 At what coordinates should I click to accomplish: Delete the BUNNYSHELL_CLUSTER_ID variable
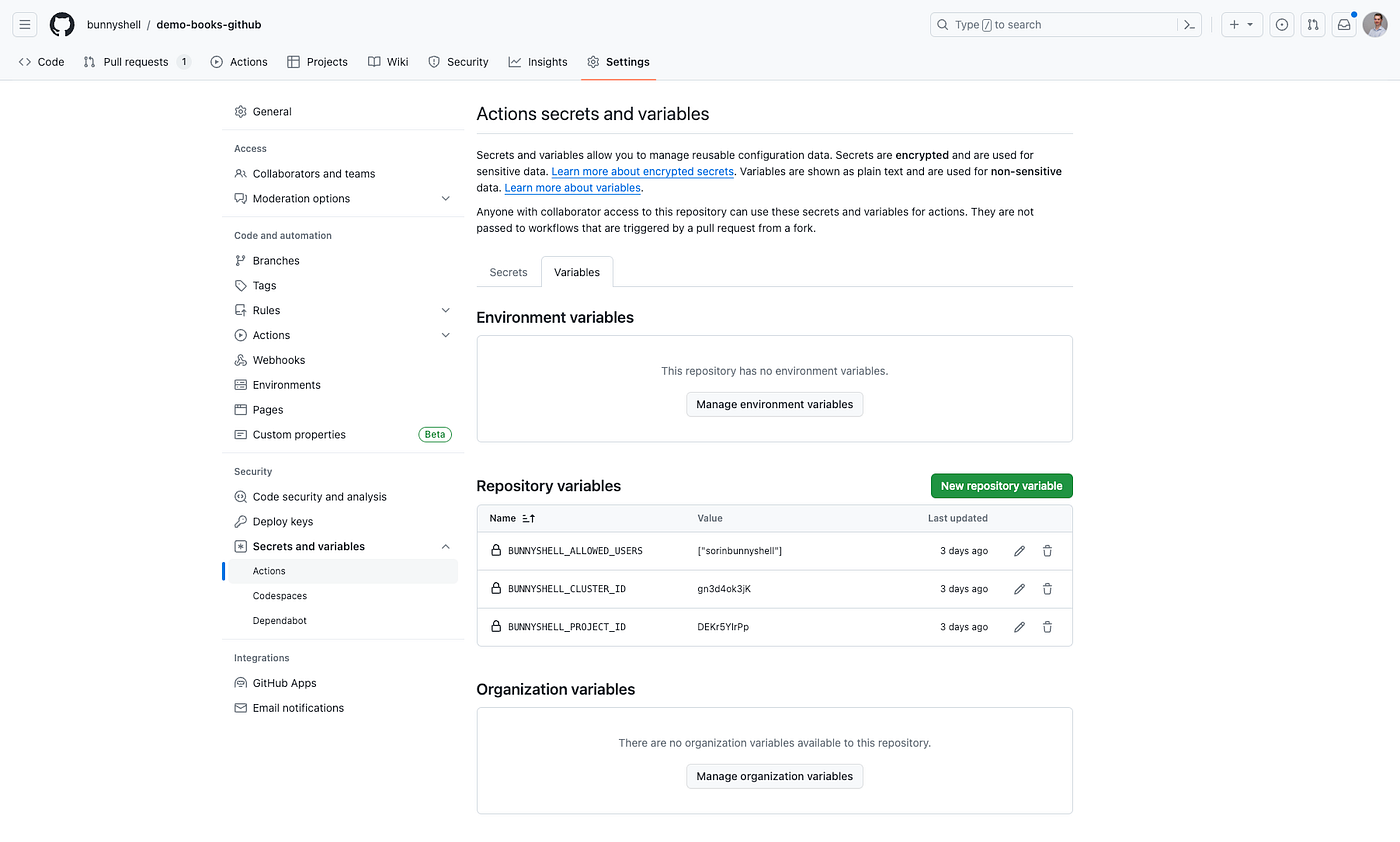pyautogui.click(x=1047, y=589)
